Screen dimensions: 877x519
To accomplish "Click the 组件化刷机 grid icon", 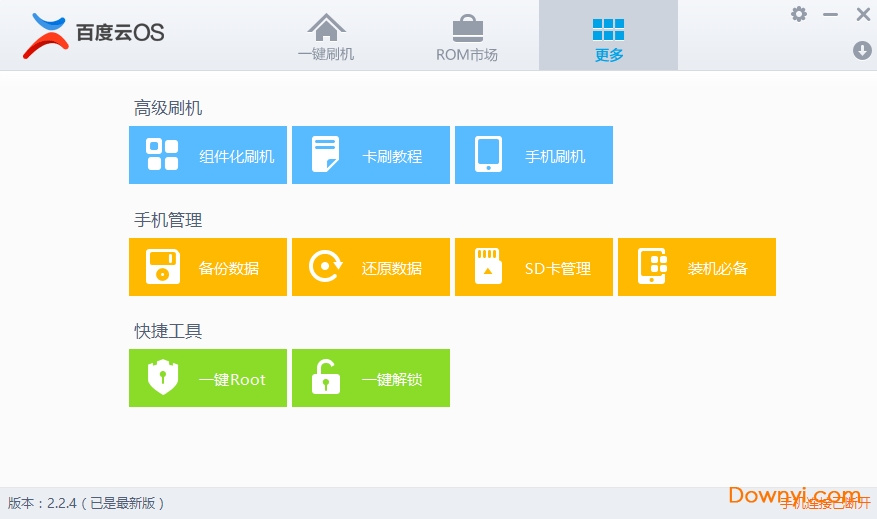I will click(x=162, y=155).
